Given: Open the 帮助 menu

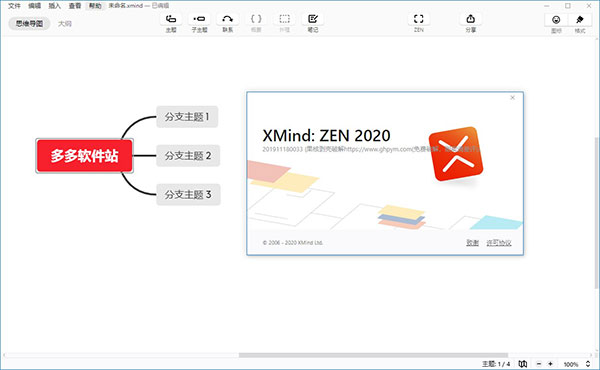Looking at the screenshot, I should tap(95, 6).
